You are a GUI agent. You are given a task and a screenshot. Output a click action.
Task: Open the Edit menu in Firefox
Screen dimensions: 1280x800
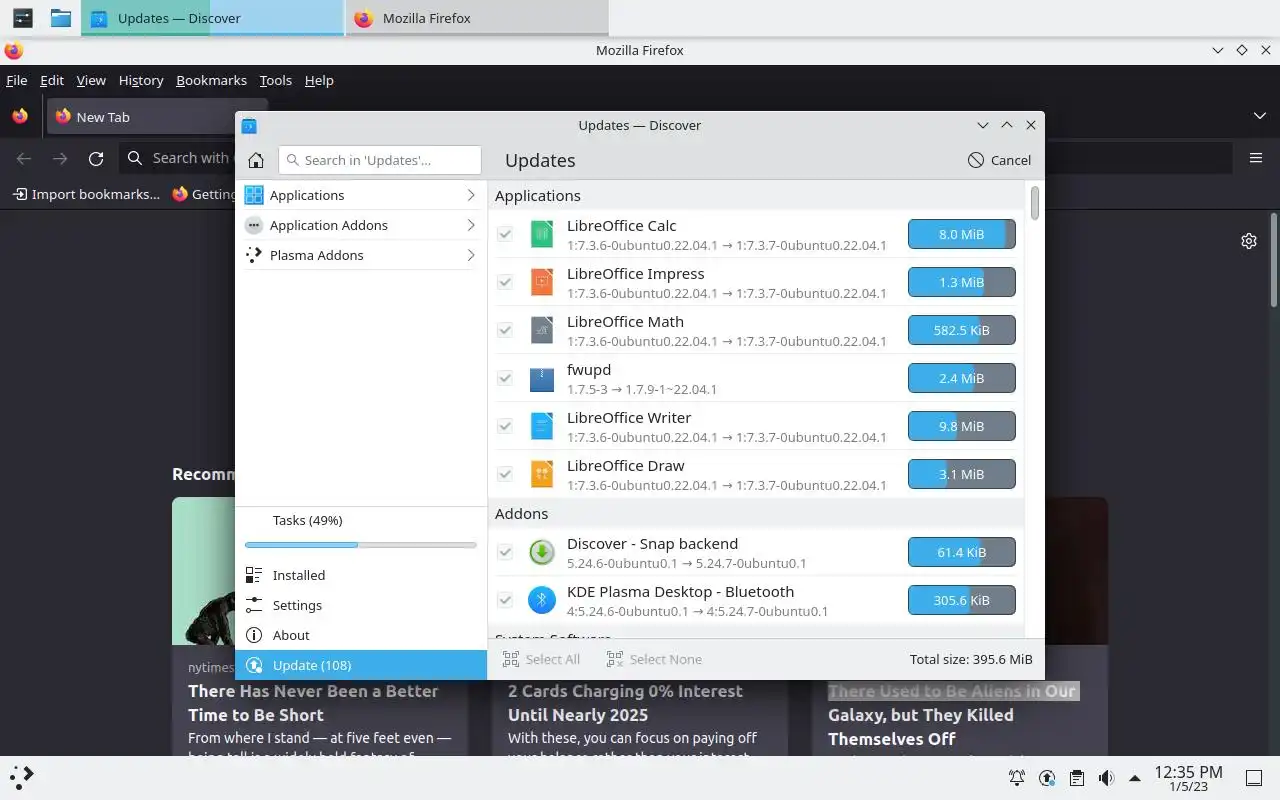coord(52,80)
